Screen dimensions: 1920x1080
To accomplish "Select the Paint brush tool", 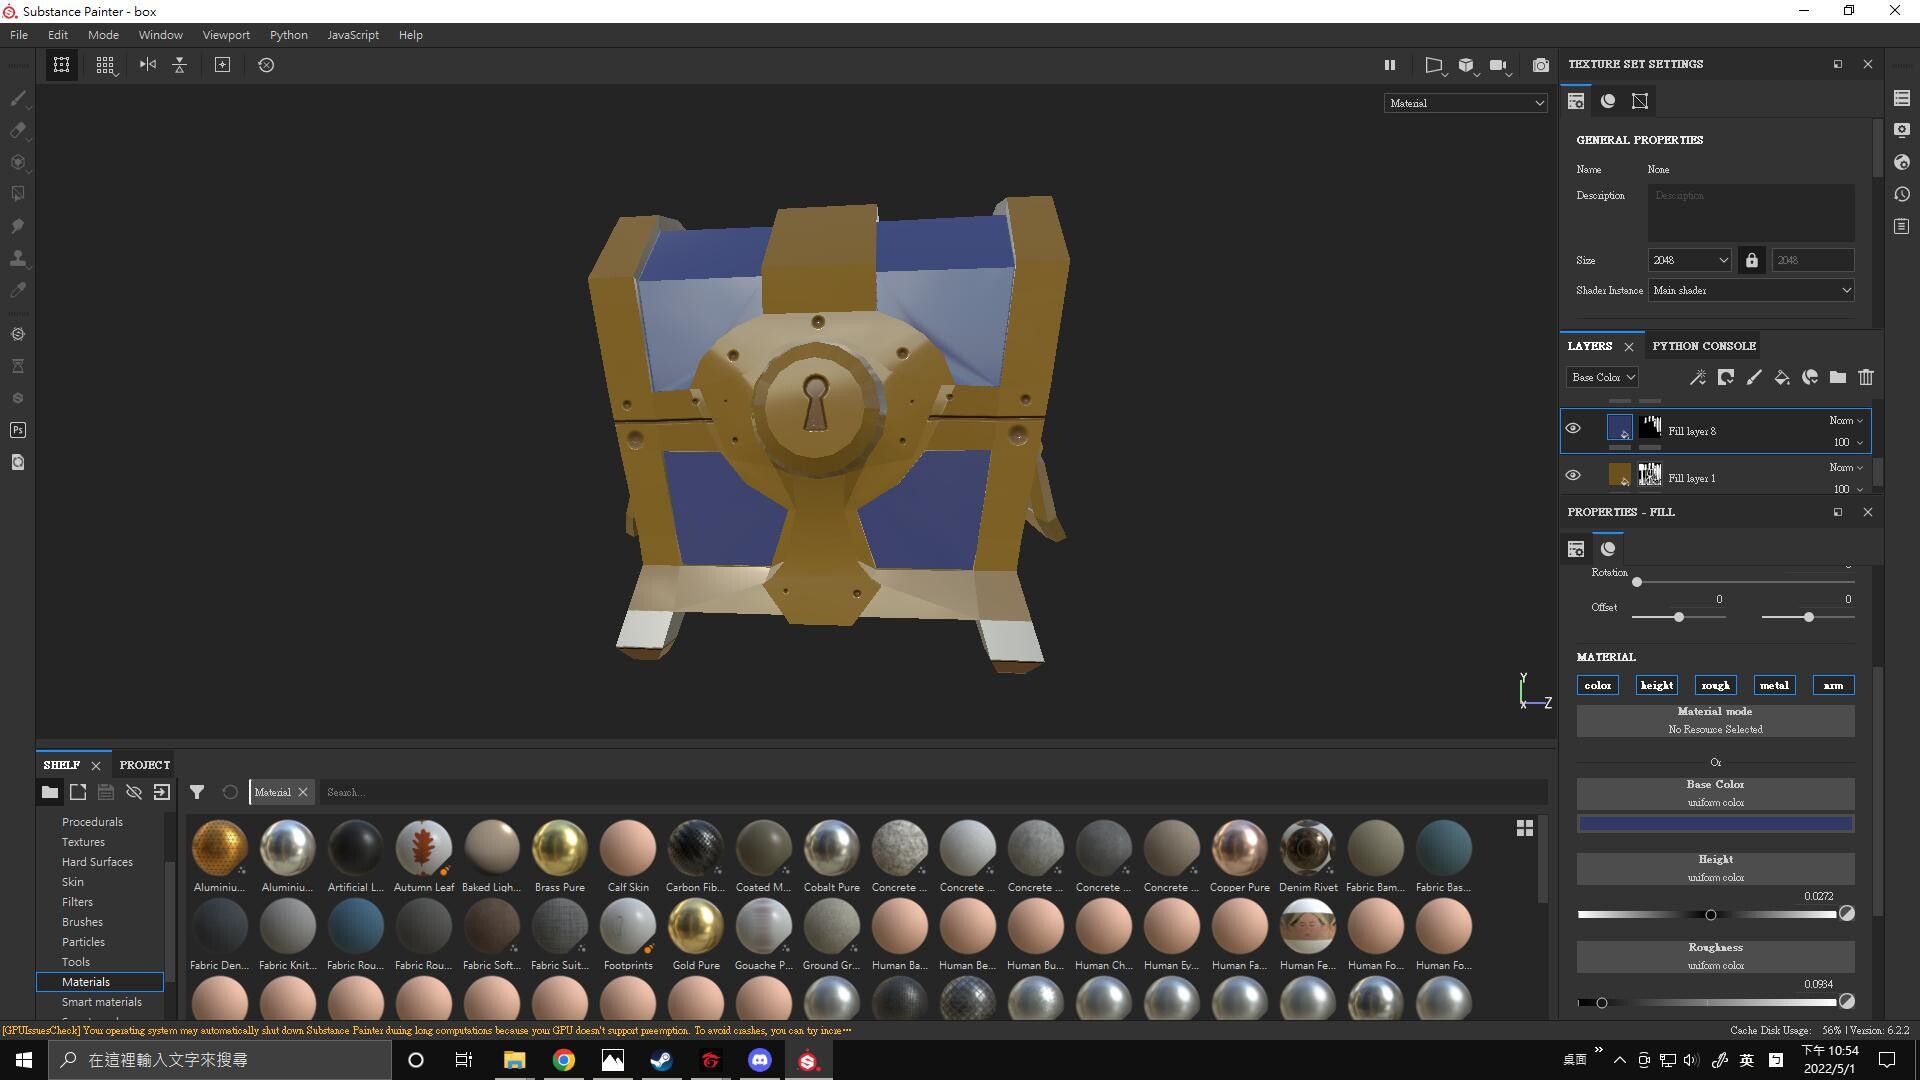I will click(x=17, y=99).
